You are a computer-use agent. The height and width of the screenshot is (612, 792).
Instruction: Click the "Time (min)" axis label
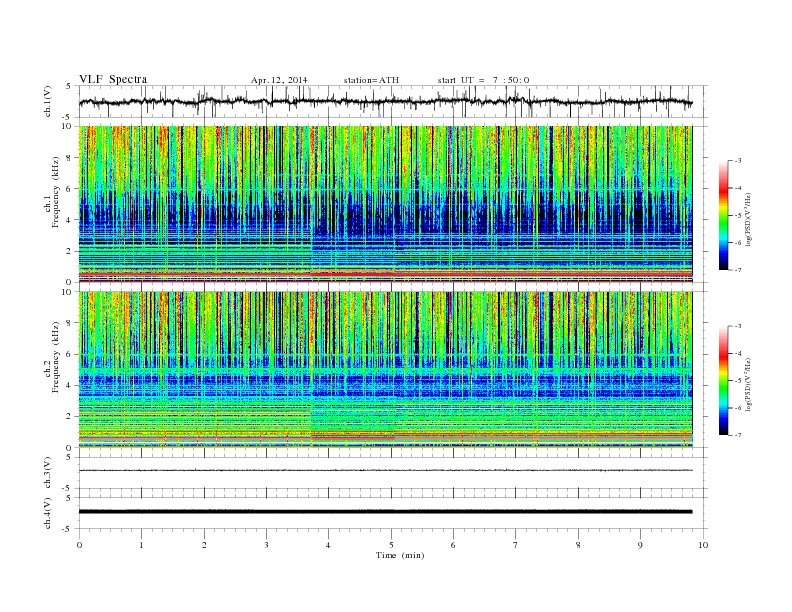coord(400,555)
